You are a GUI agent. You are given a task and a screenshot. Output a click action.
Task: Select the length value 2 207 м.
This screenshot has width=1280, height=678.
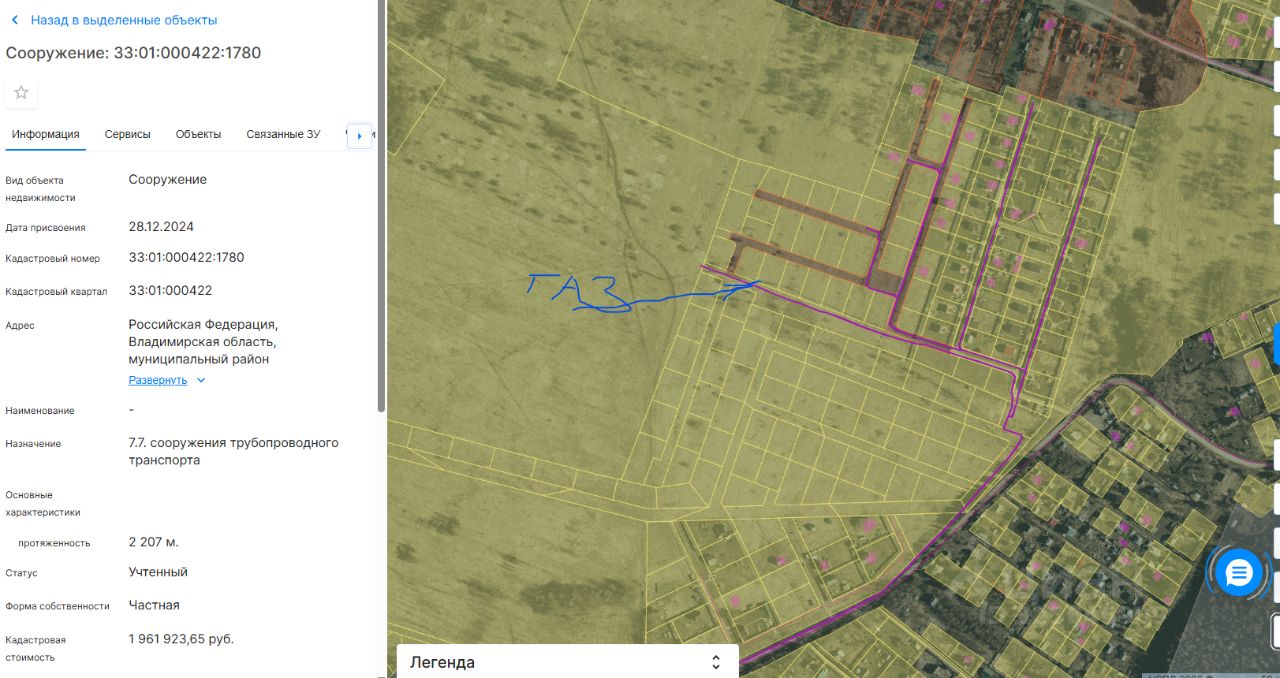click(x=154, y=542)
